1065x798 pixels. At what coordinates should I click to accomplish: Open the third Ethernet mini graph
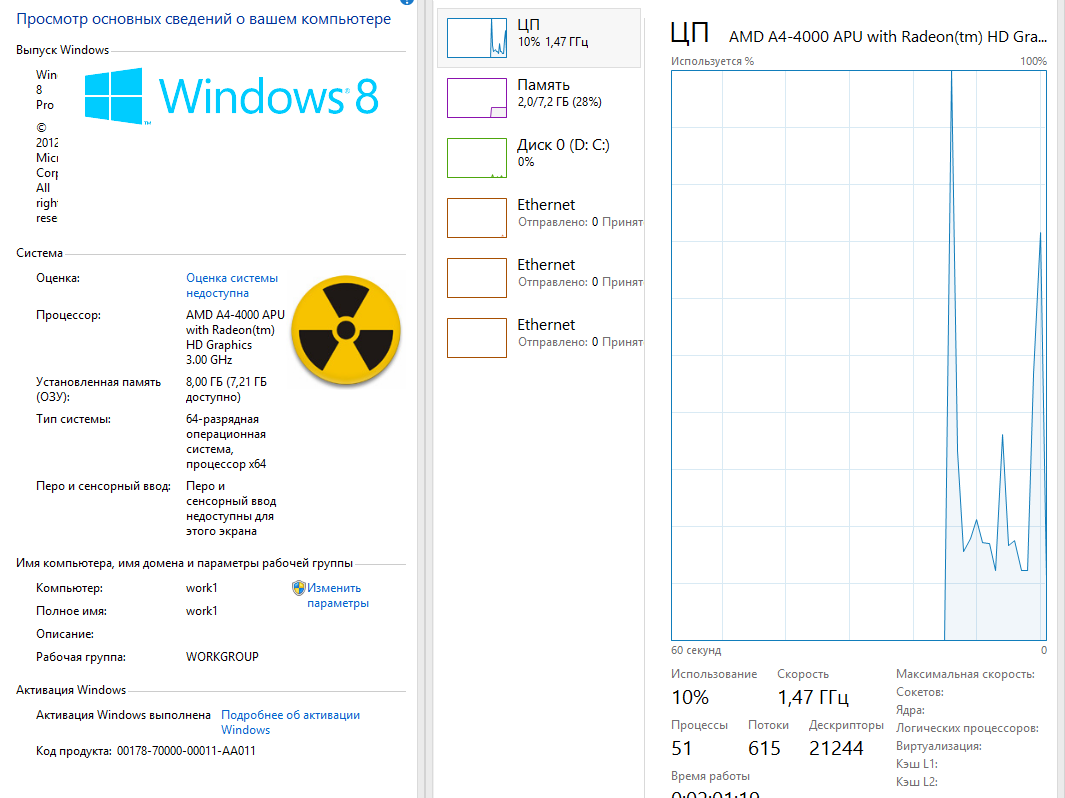pos(477,338)
